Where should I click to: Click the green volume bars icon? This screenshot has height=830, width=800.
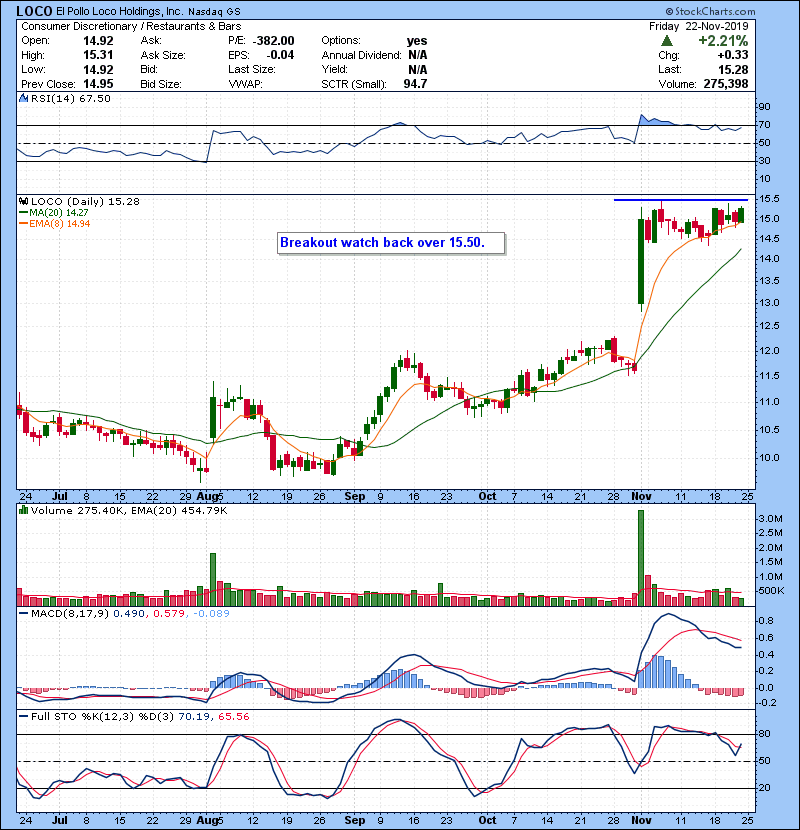pos(23,510)
